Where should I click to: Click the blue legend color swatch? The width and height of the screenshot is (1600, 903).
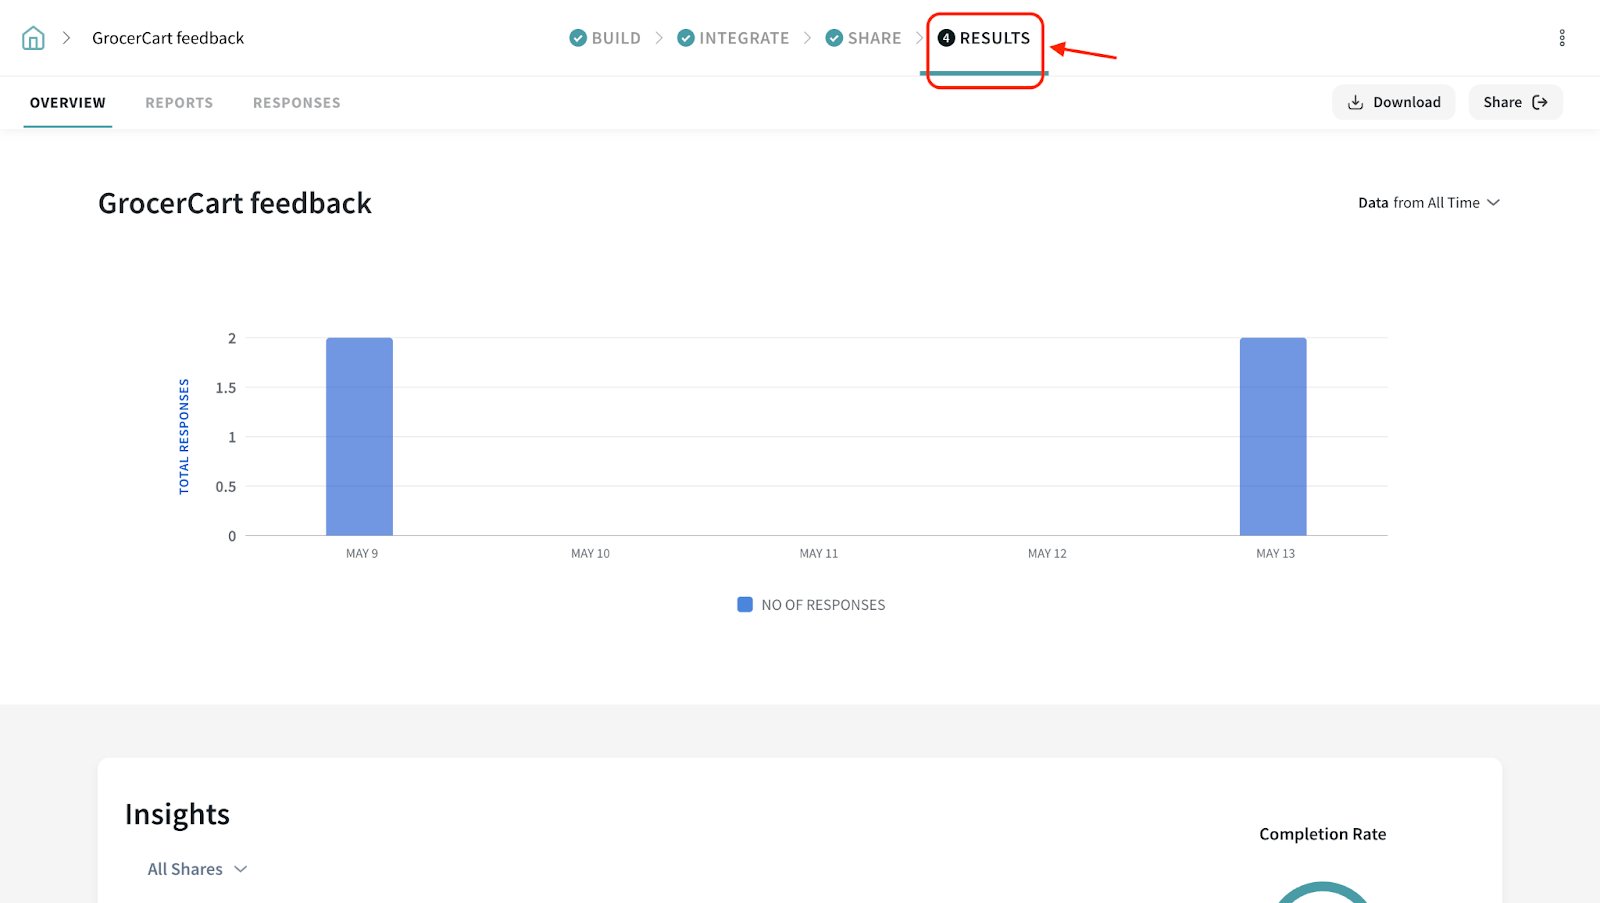pyautogui.click(x=745, y=605)
